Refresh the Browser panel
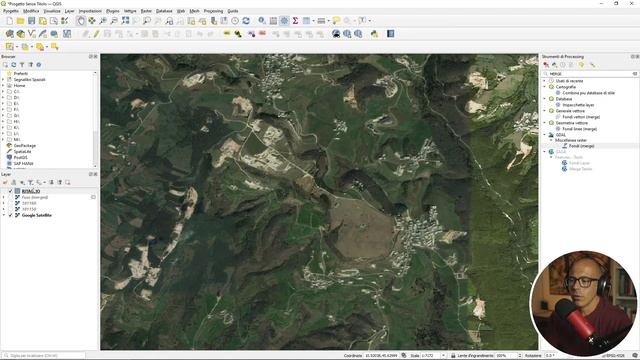The image size is (640, 360). coord(13,65)
